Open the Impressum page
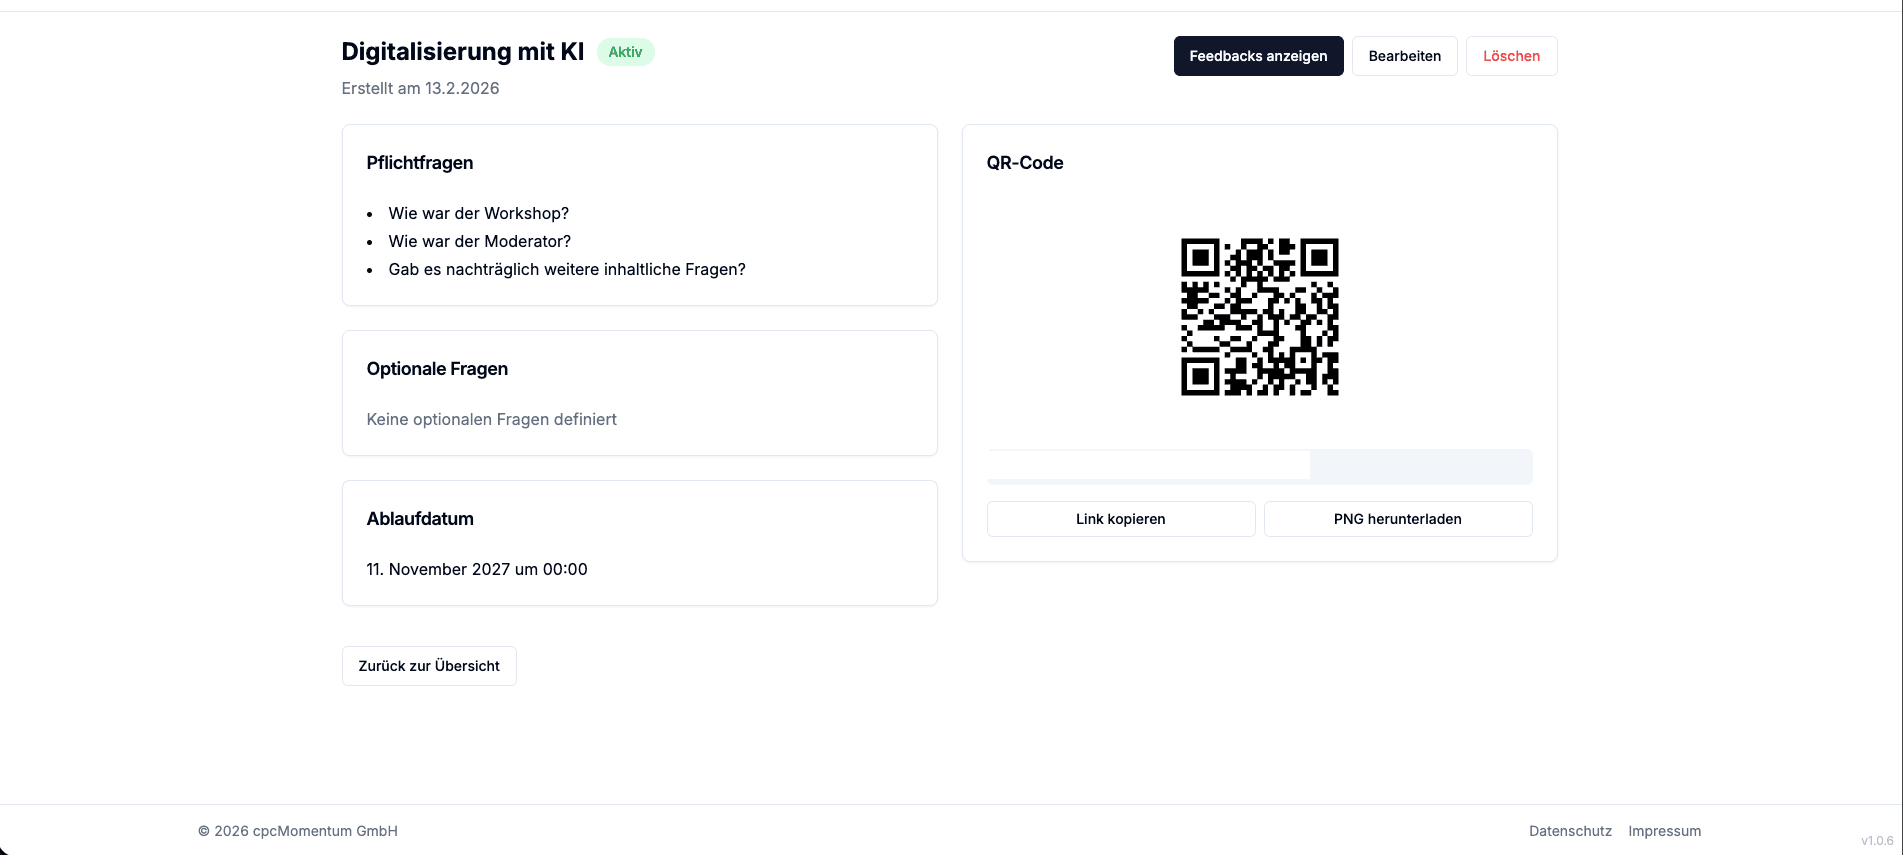The width and height of the screenshot is (1903, 855). point(1664,830)
